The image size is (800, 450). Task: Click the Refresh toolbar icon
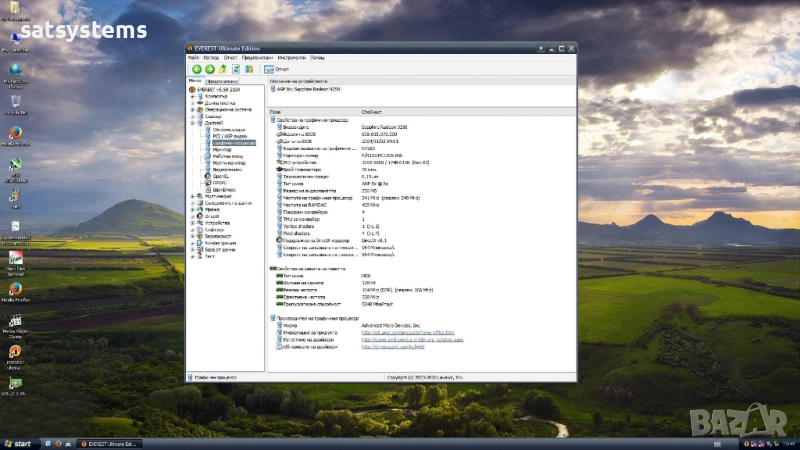click(235, 69)
